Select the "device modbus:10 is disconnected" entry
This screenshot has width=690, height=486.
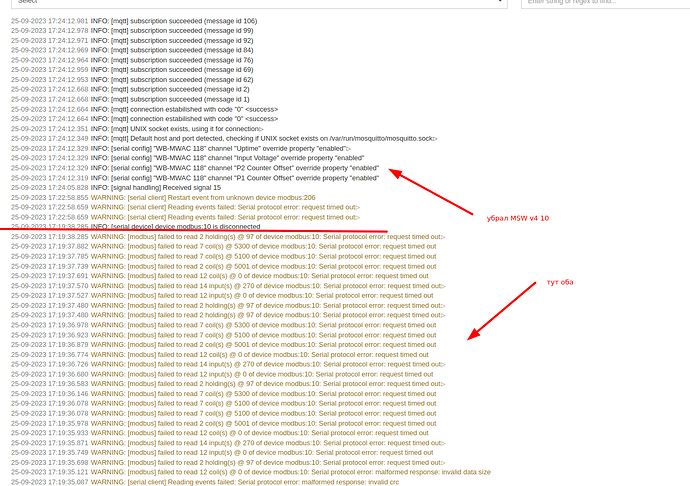[x=136, y=227]
